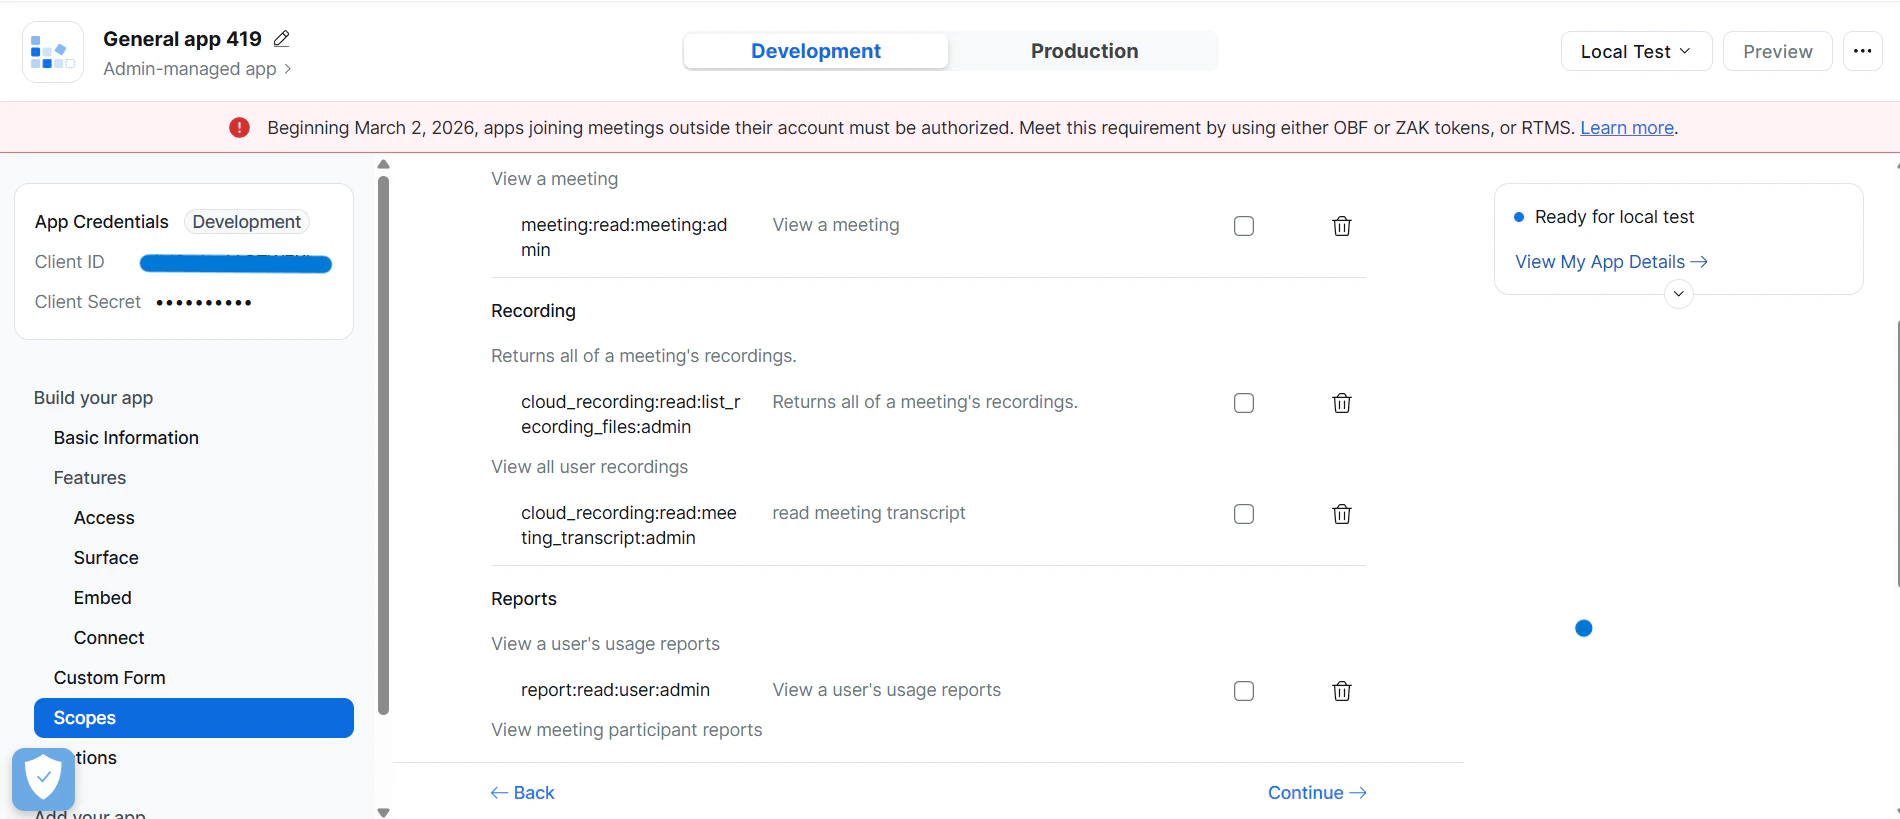Remove the cloud_recording:read:meeting_transcript:admin scope
The height and width of the screenshot is (819, 1900).
(1342, 514)
